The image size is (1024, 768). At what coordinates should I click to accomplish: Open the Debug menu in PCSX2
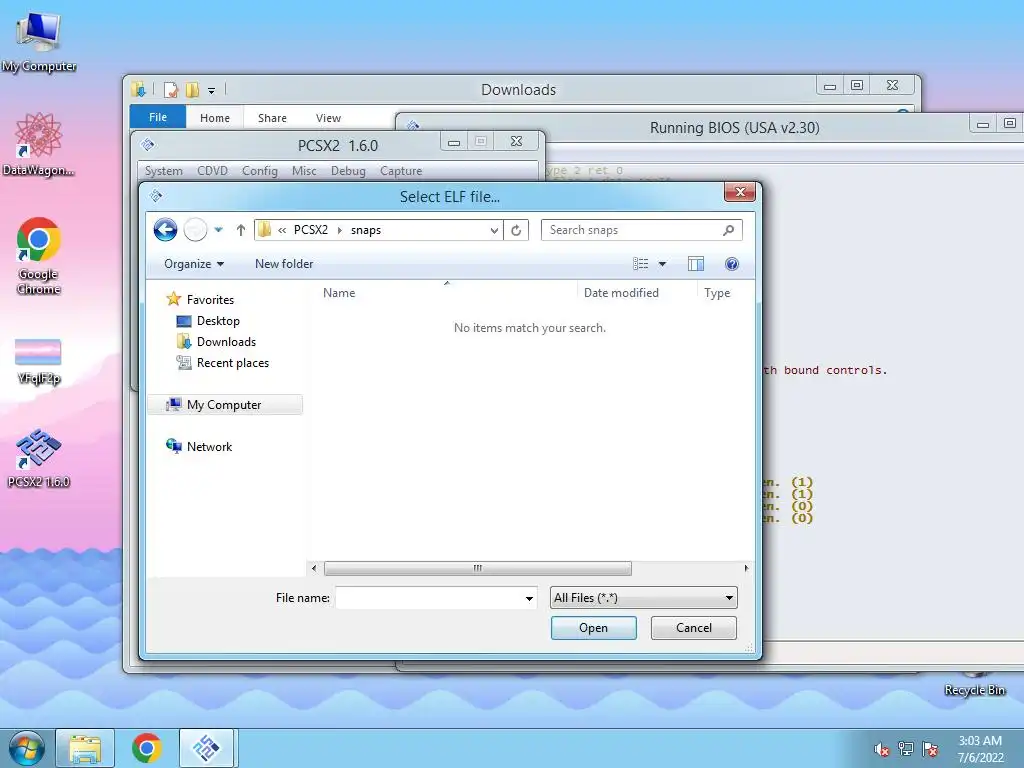tap(348, 170)
